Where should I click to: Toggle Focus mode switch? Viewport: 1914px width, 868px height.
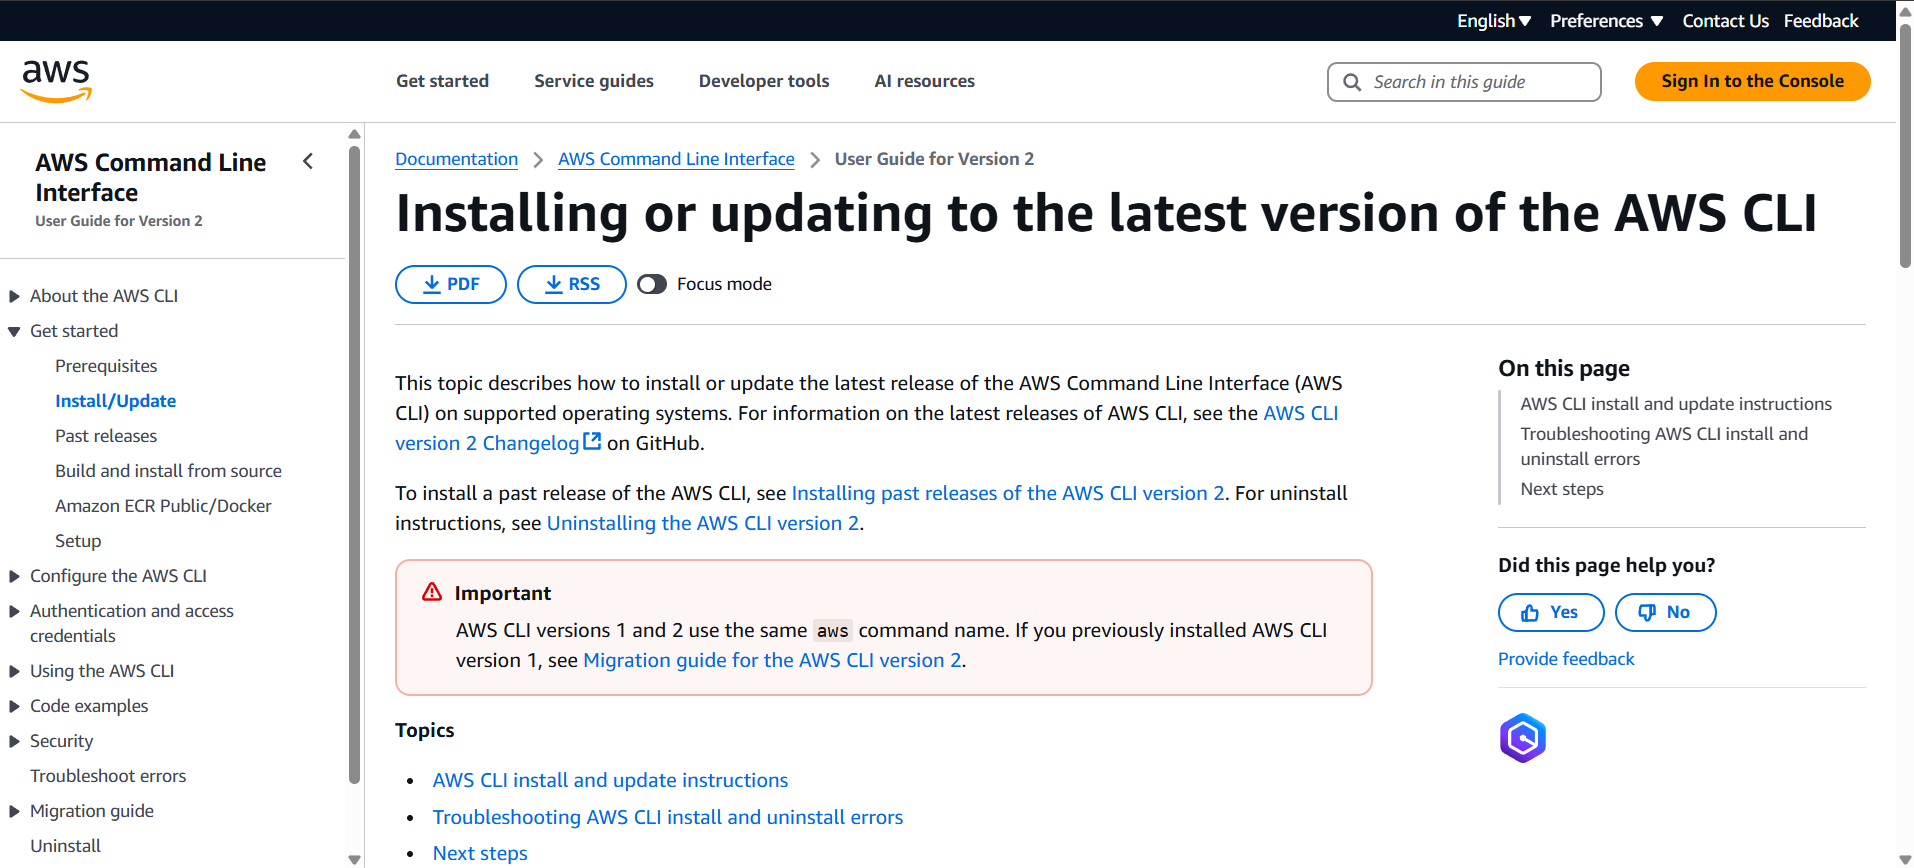(652, 284)
